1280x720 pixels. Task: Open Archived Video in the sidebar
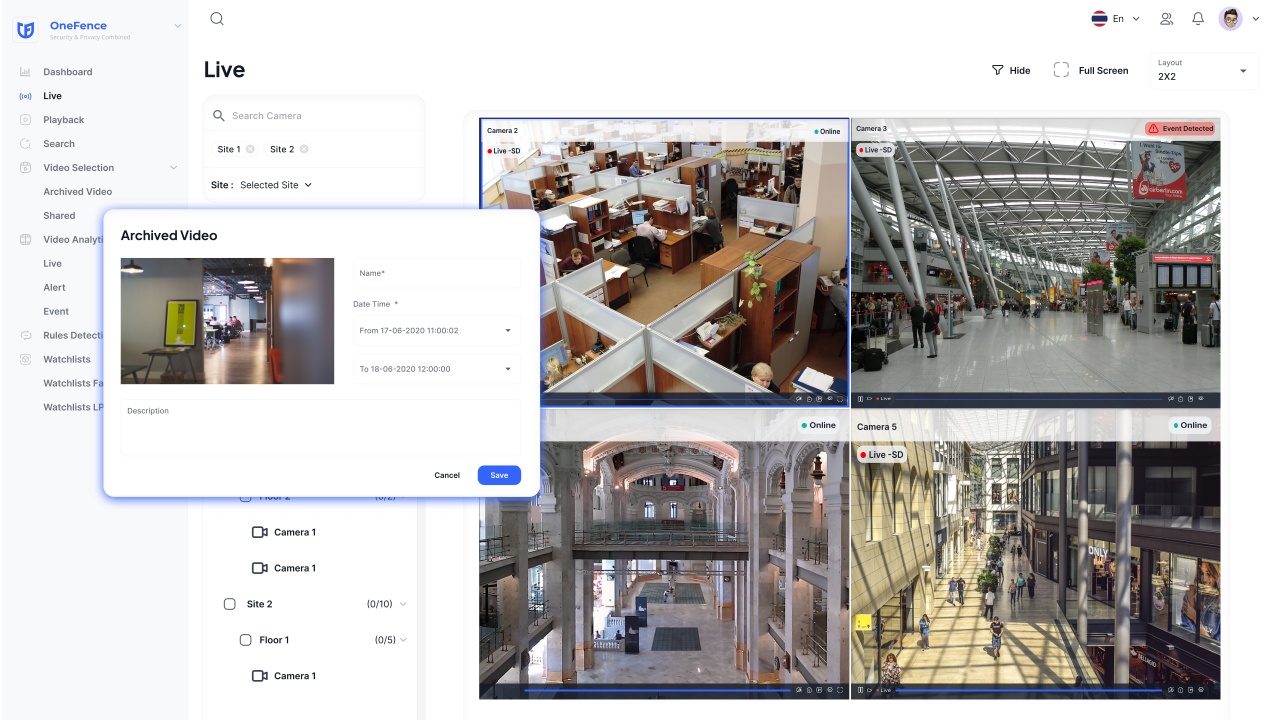[78, 192]
